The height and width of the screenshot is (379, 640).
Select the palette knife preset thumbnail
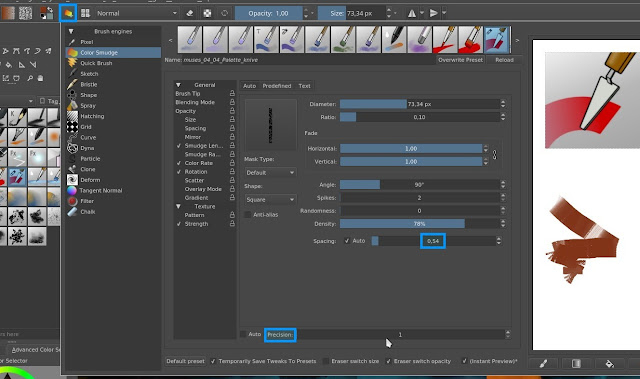click(497, 40)
